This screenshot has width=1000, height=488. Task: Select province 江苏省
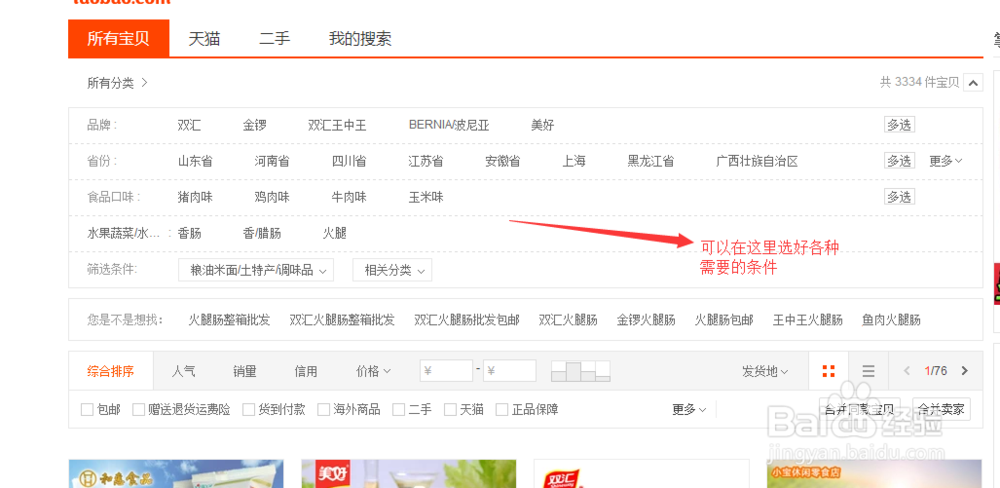426,161
